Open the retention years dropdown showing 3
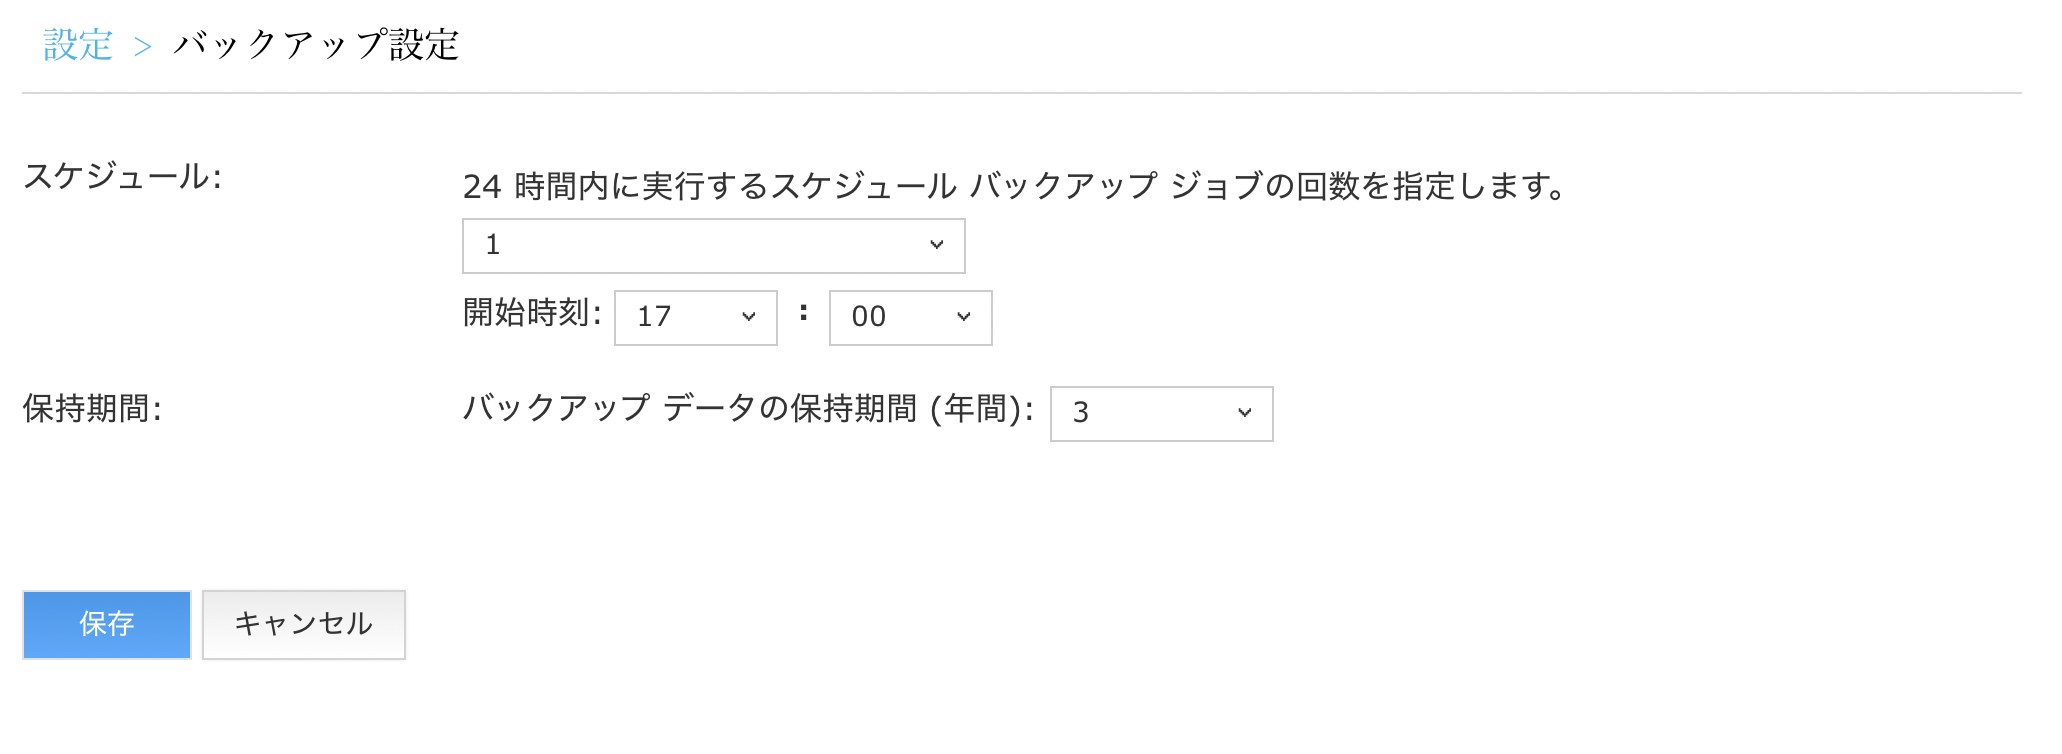The image size is (2062, 754). (1162, 414)
